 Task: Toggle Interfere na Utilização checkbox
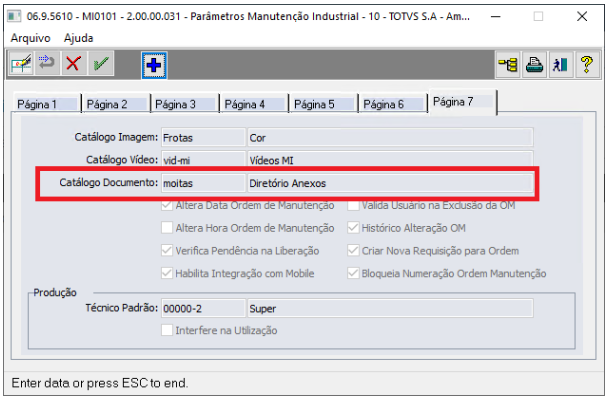[167, 330]
